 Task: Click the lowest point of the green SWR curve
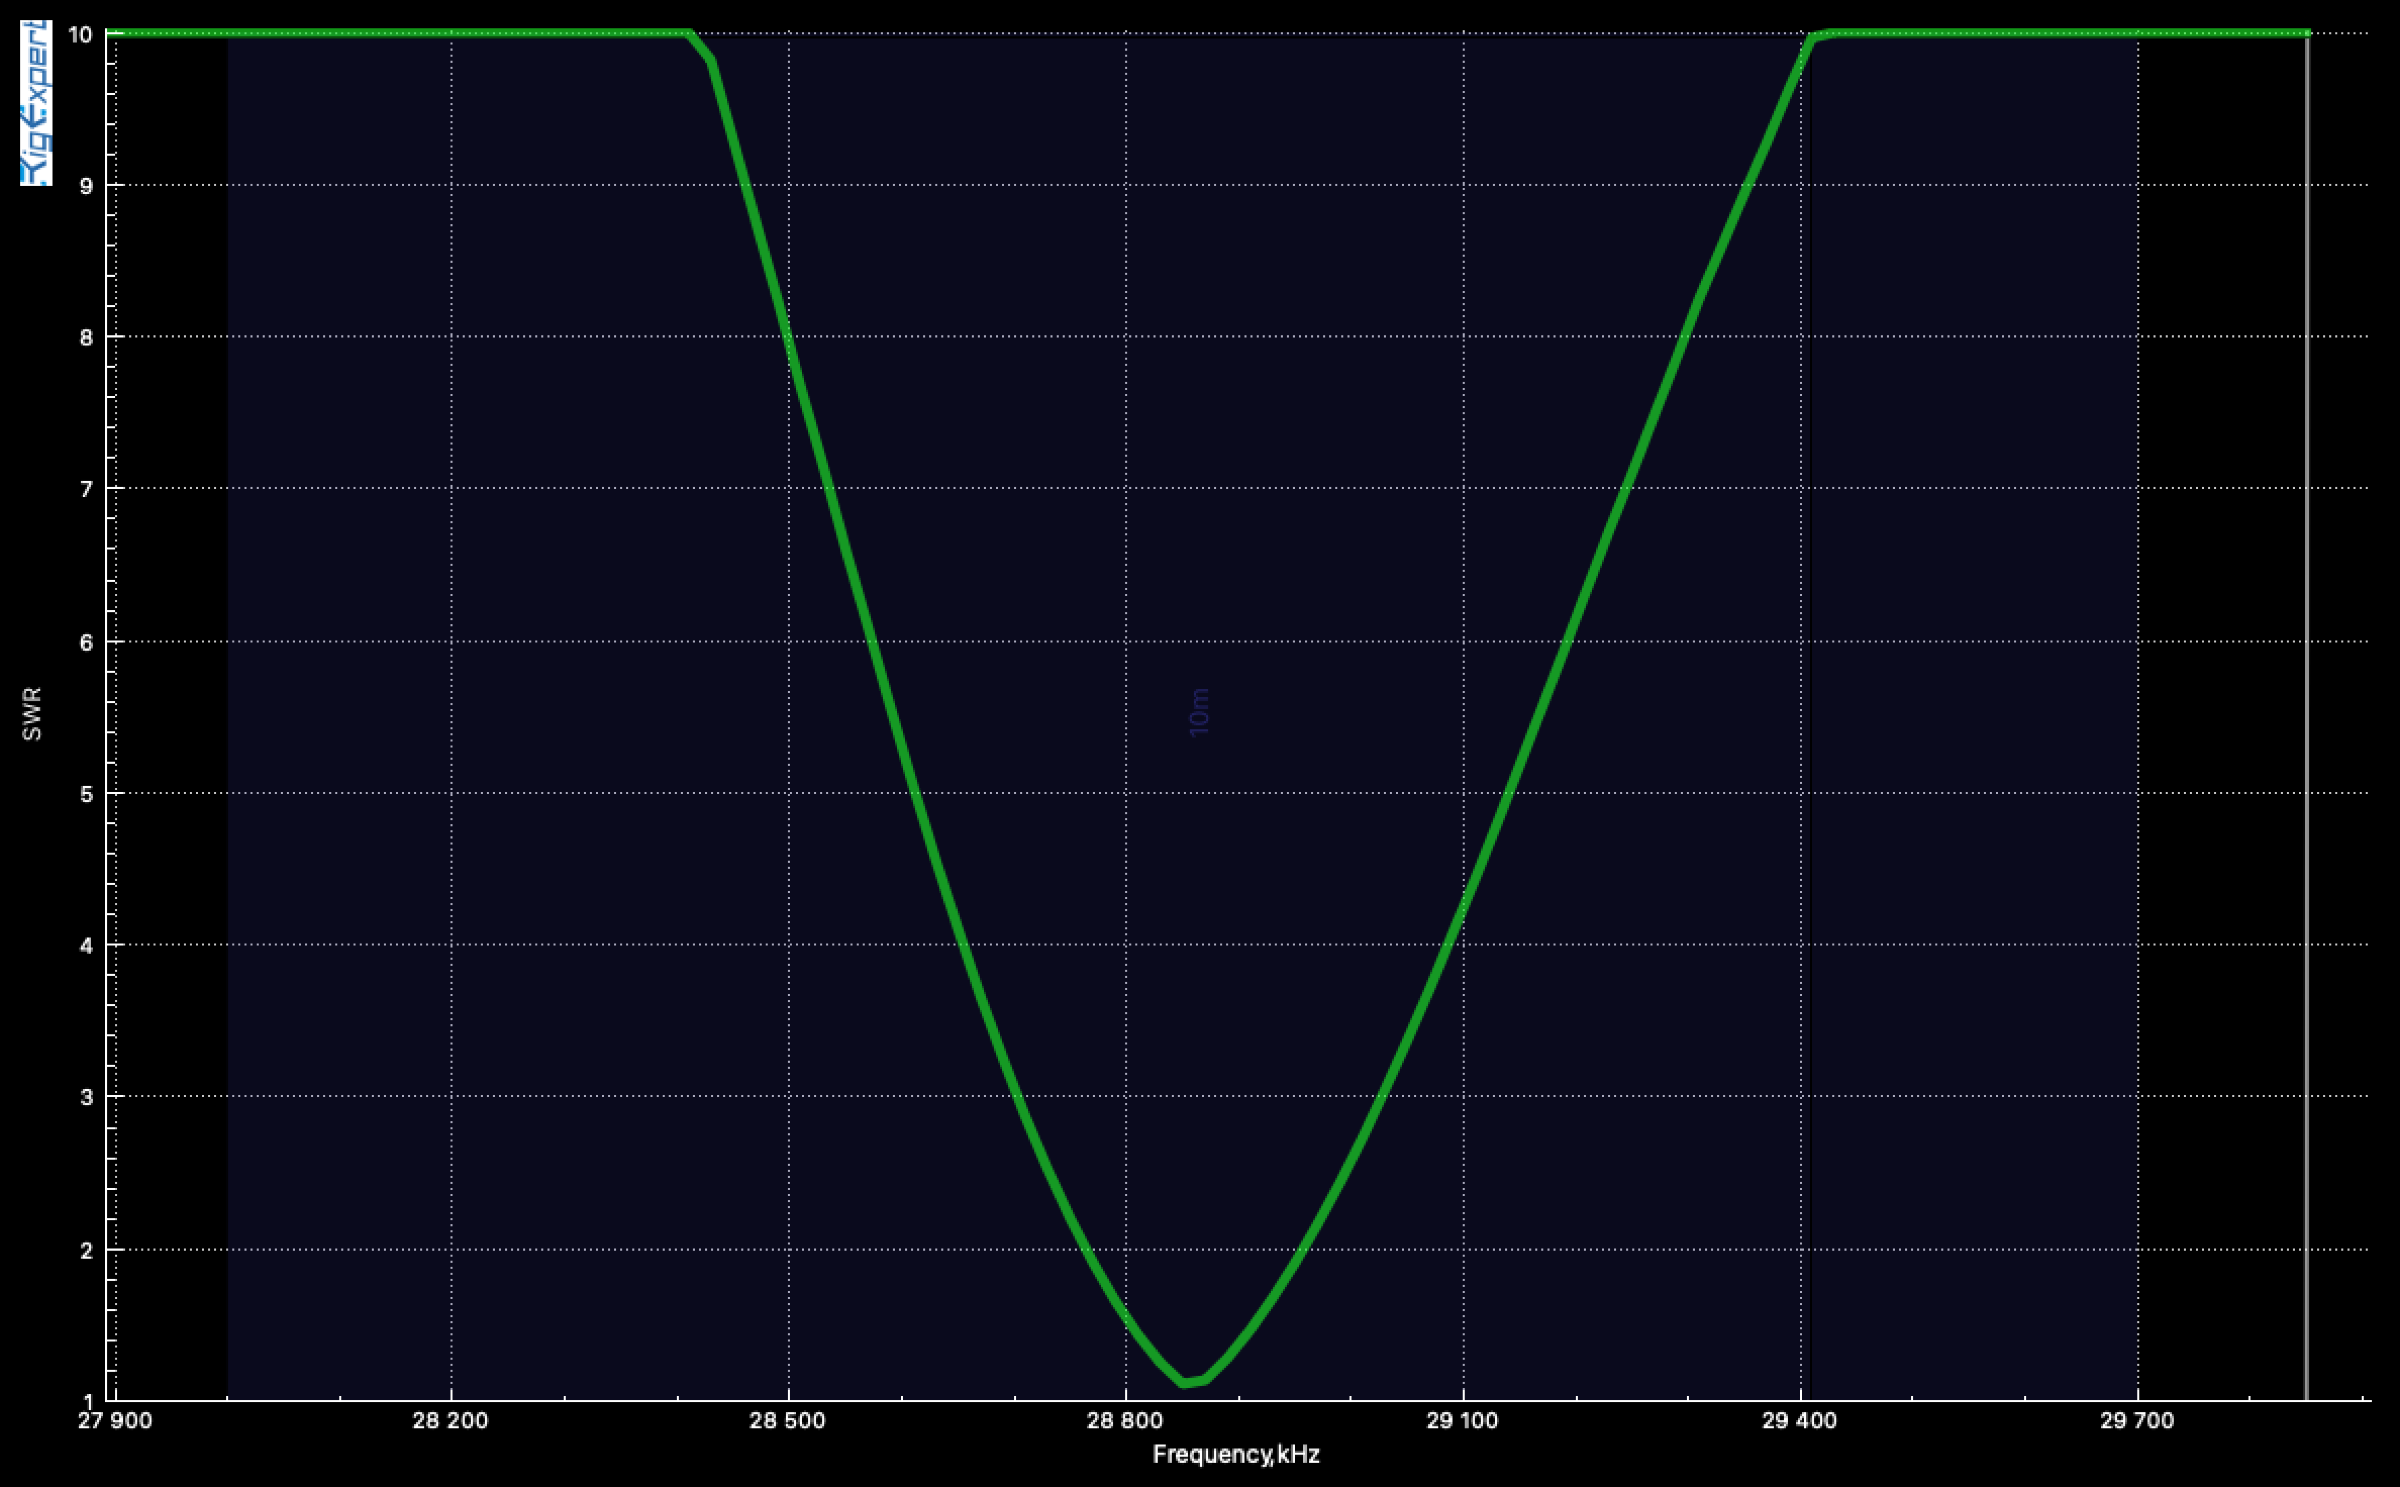pos(1186,1383)
